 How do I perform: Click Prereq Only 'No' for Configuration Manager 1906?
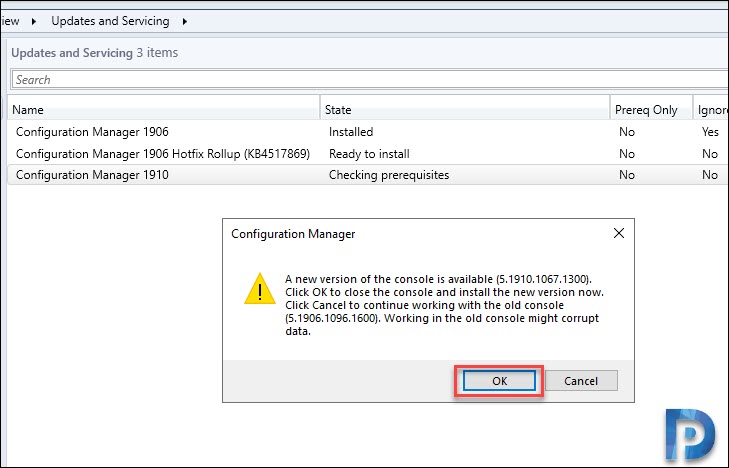627,132
